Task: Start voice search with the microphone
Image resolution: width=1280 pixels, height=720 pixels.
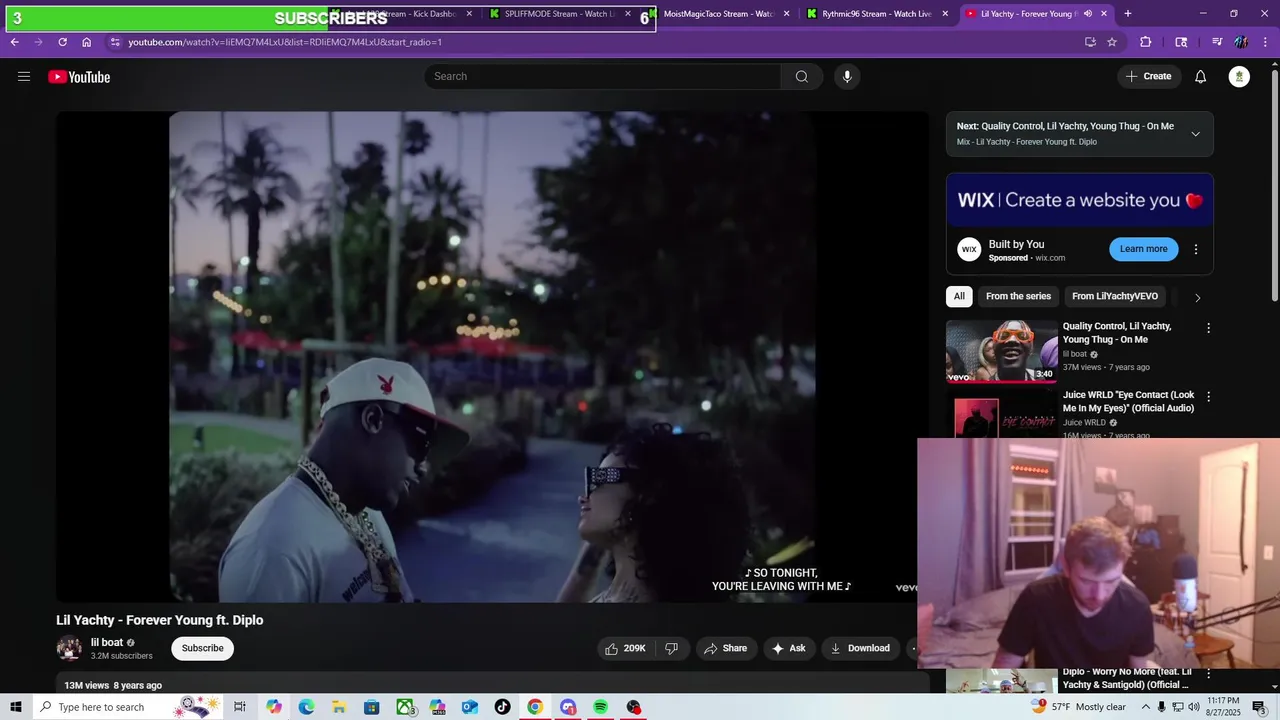Action: tap(847, 77)
